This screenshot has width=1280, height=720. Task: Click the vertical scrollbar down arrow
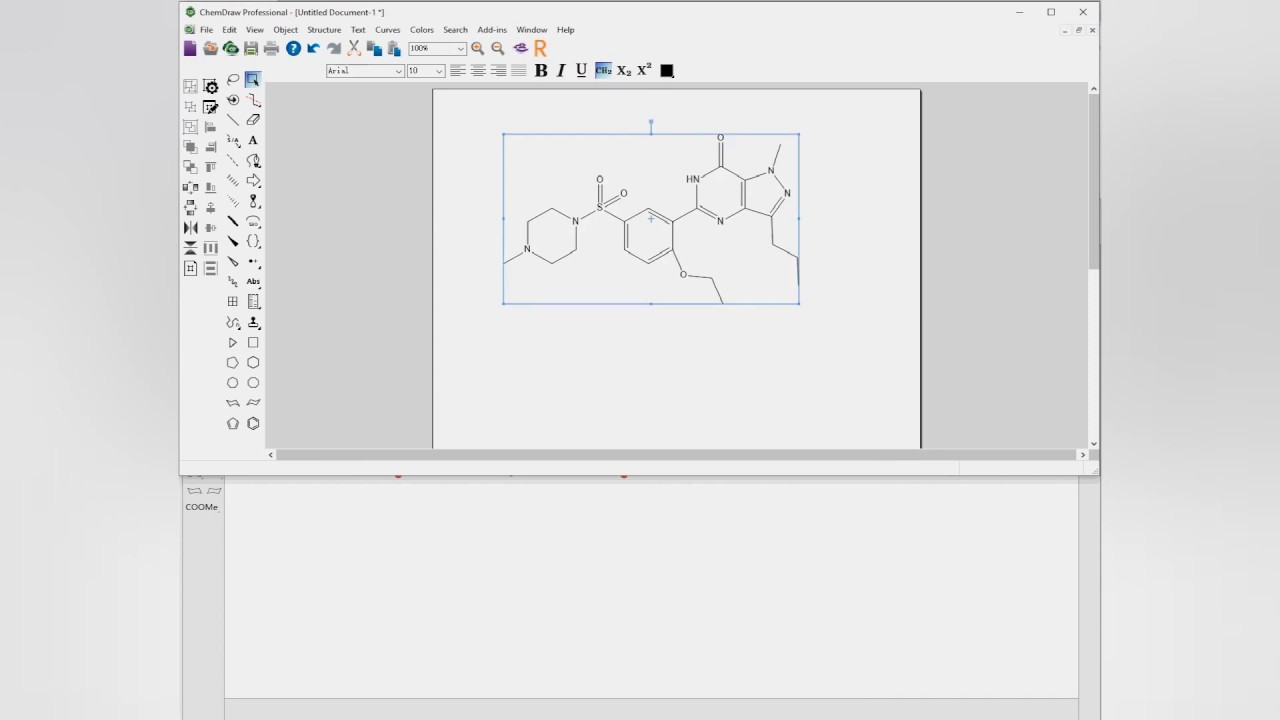[x=1094, y=443]
